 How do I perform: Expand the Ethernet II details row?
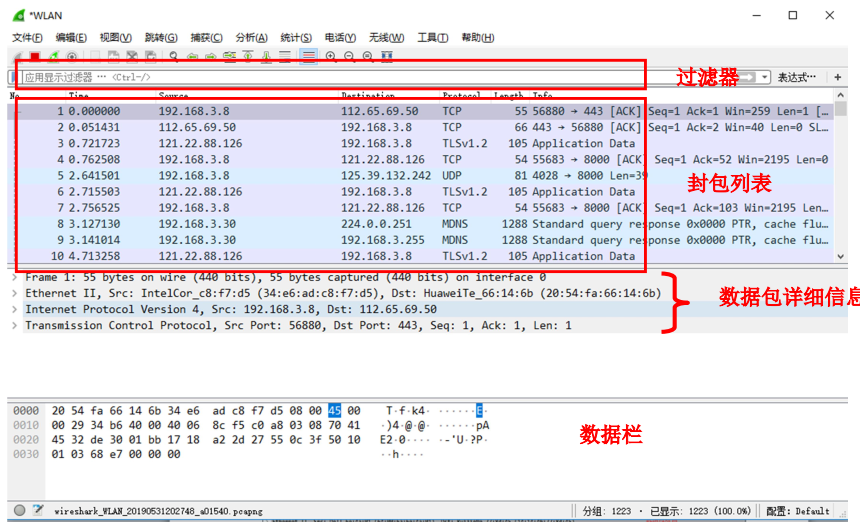click(13, 293)
